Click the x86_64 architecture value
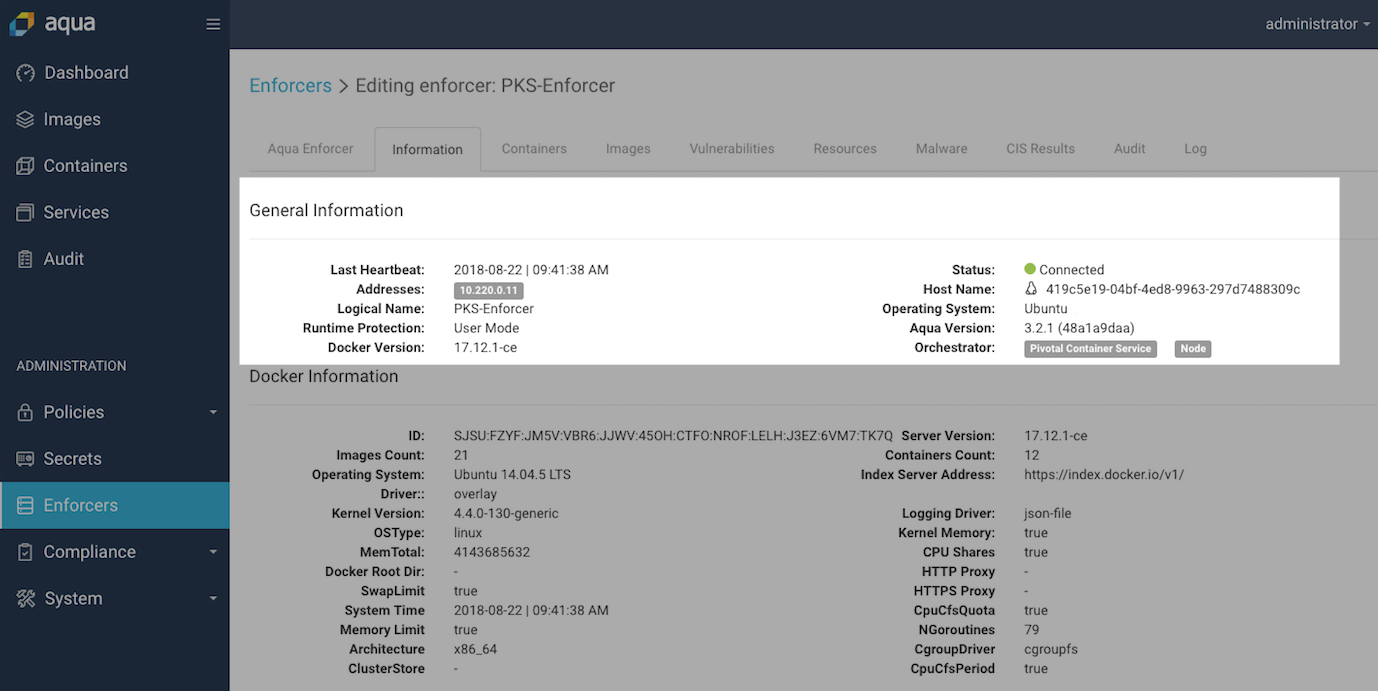 point(475,649)
